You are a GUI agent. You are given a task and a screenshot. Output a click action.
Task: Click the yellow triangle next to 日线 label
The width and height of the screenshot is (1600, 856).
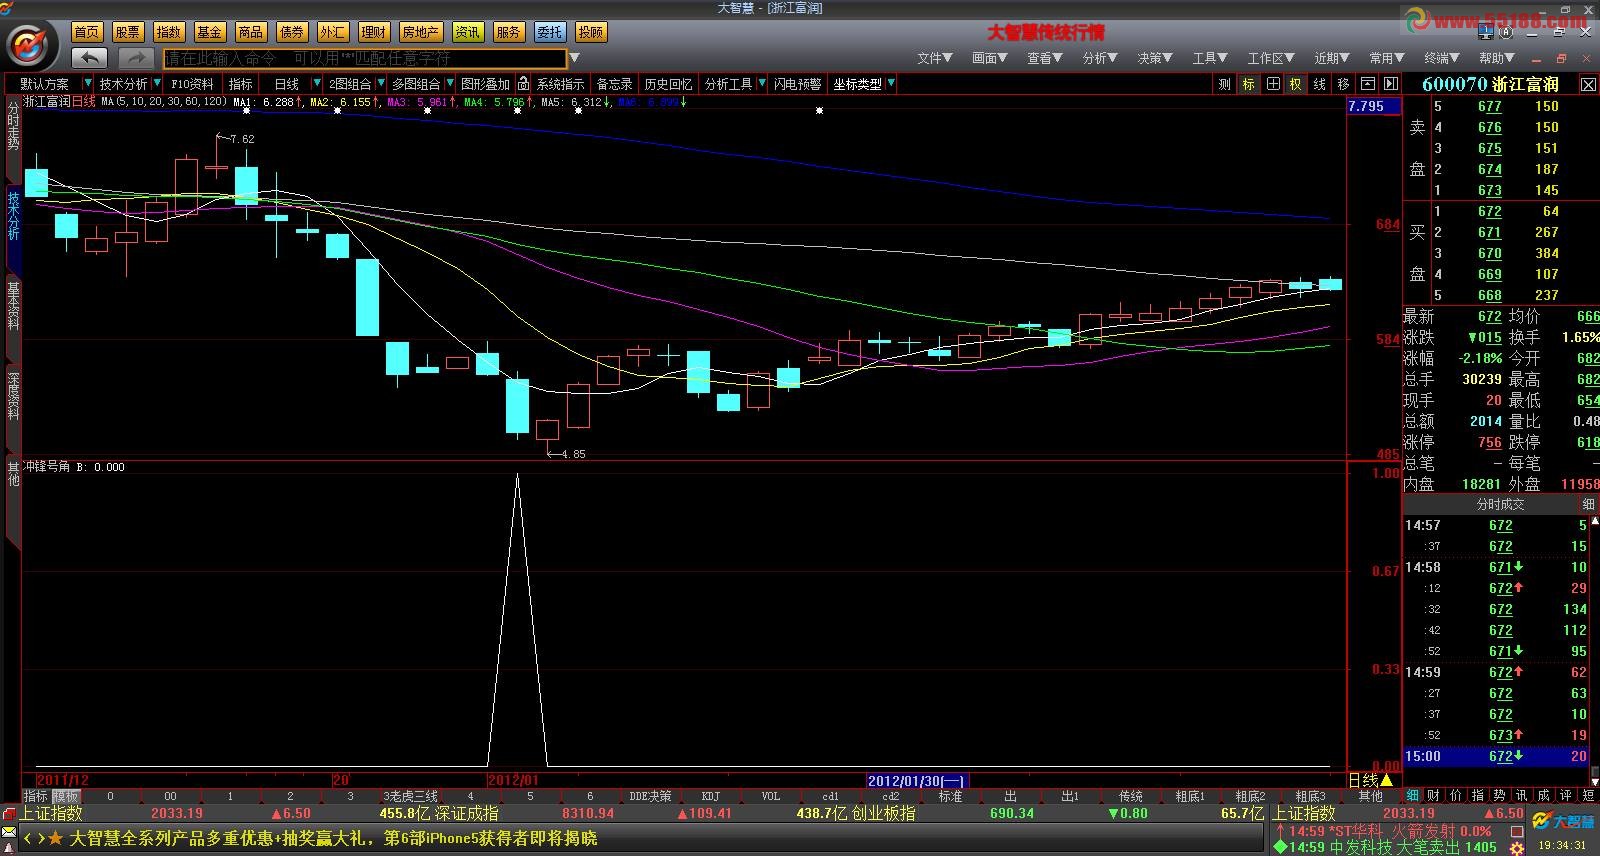[1386, 780]
